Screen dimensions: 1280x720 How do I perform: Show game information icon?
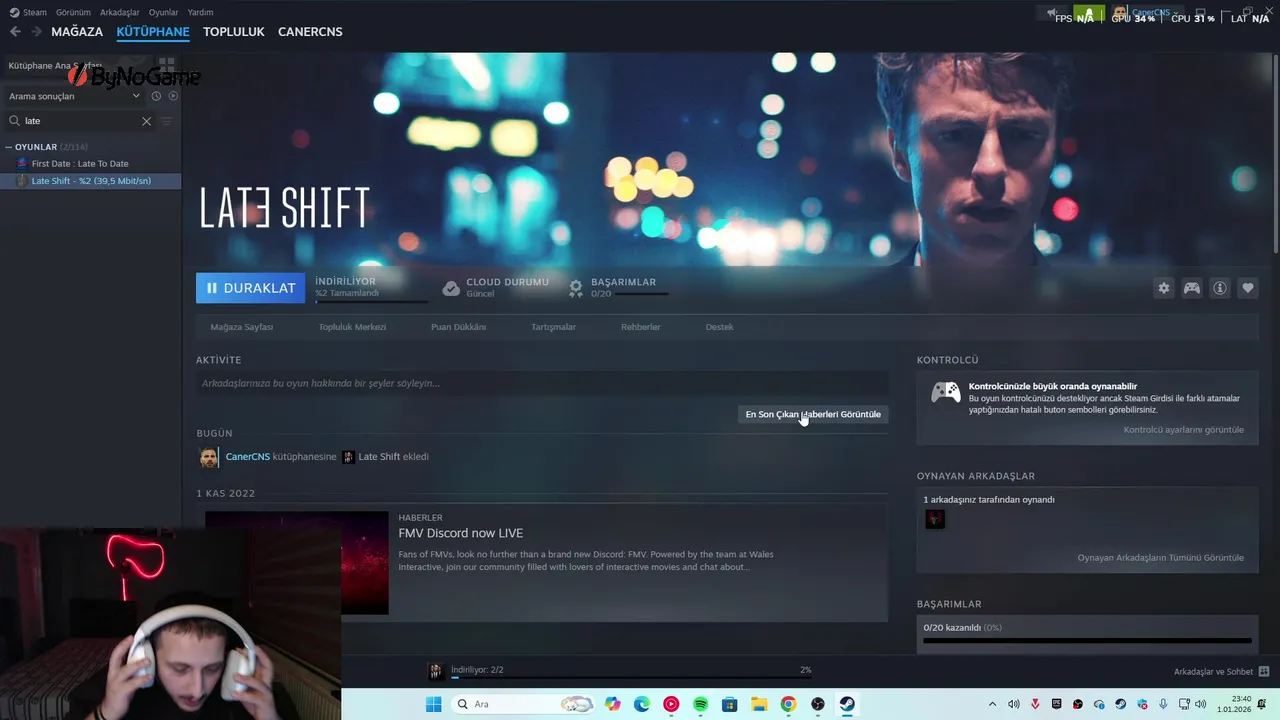(x=1220, y=288)
